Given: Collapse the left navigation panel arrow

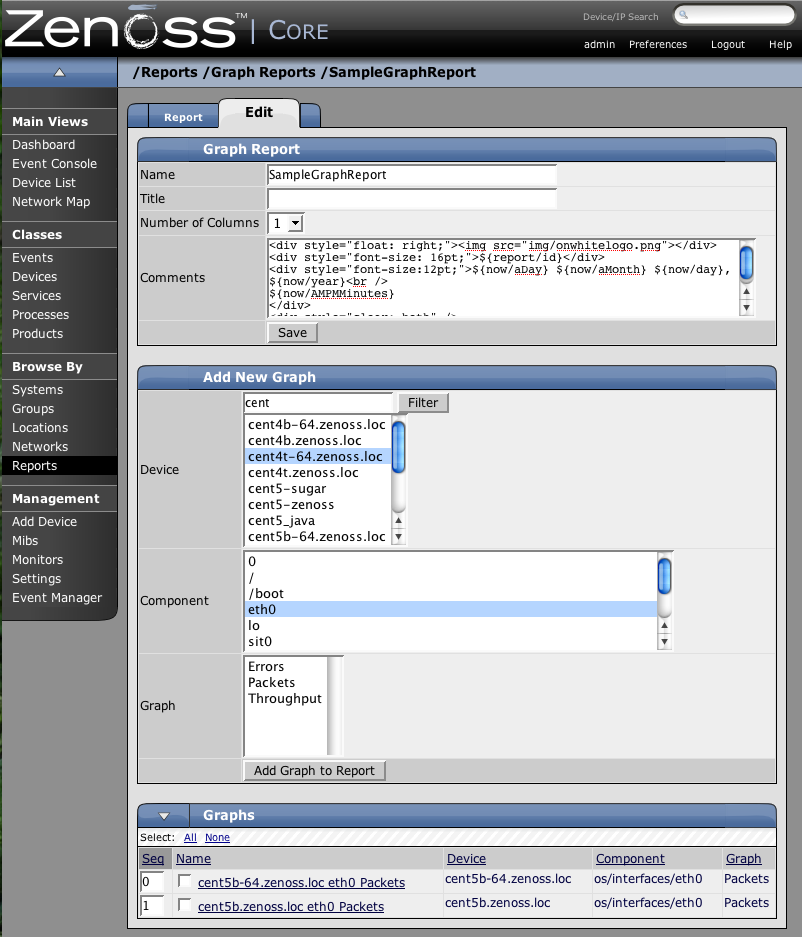Looking at the screenshot, I should (59, 72).
